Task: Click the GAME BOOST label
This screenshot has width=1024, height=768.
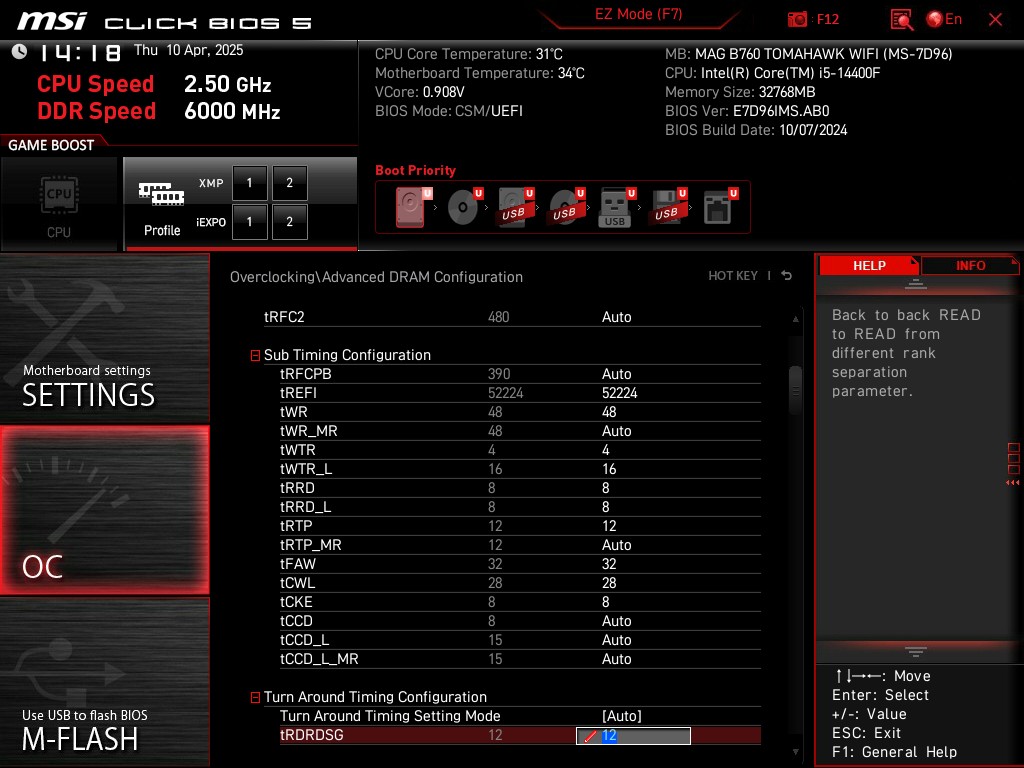Action: (51, 145)
